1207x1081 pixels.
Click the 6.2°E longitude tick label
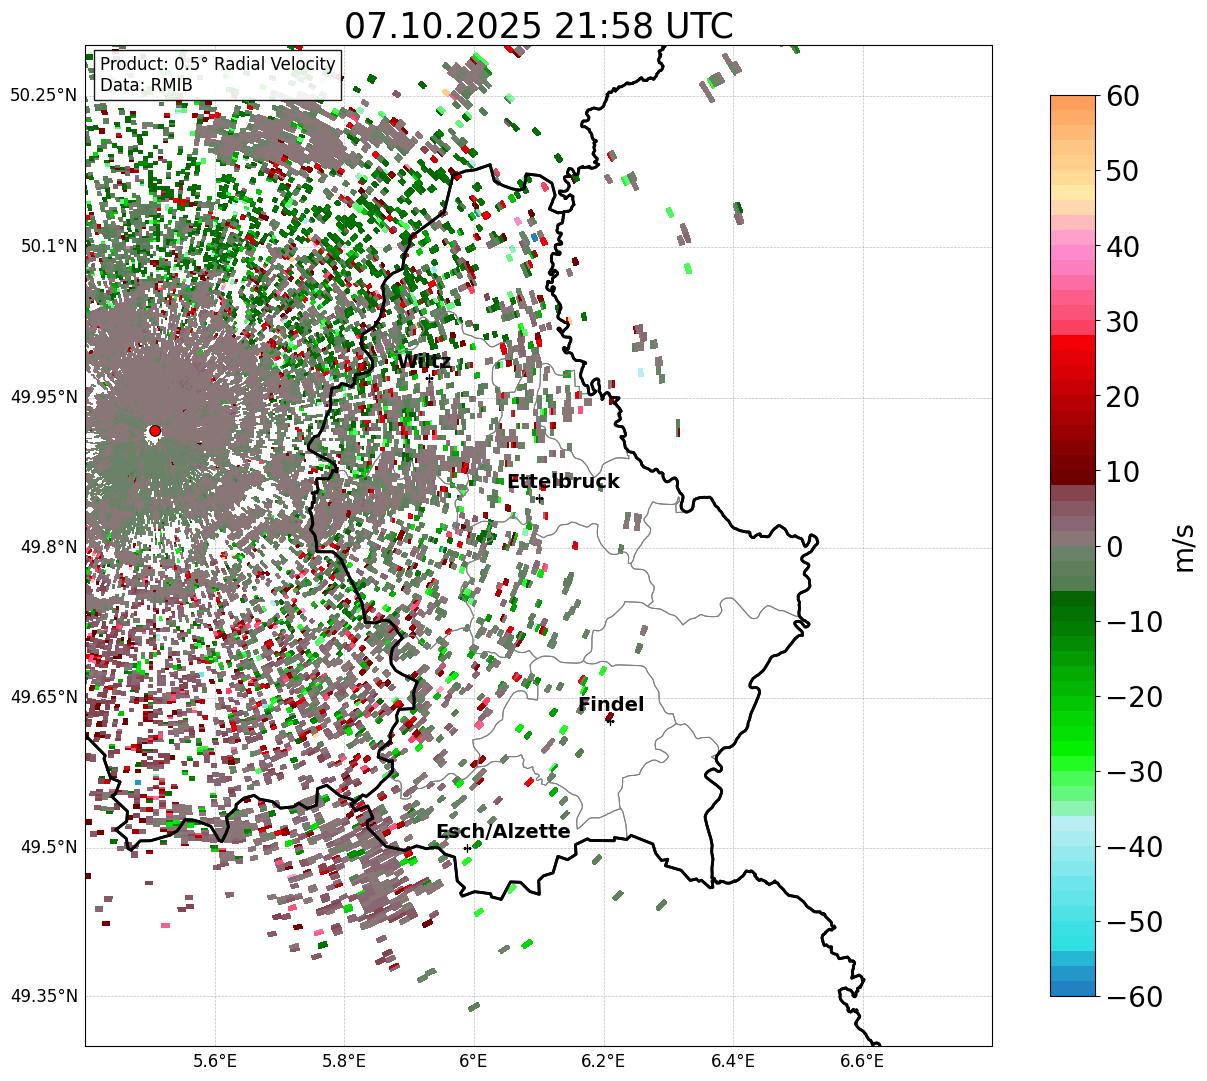point(604,1061)
